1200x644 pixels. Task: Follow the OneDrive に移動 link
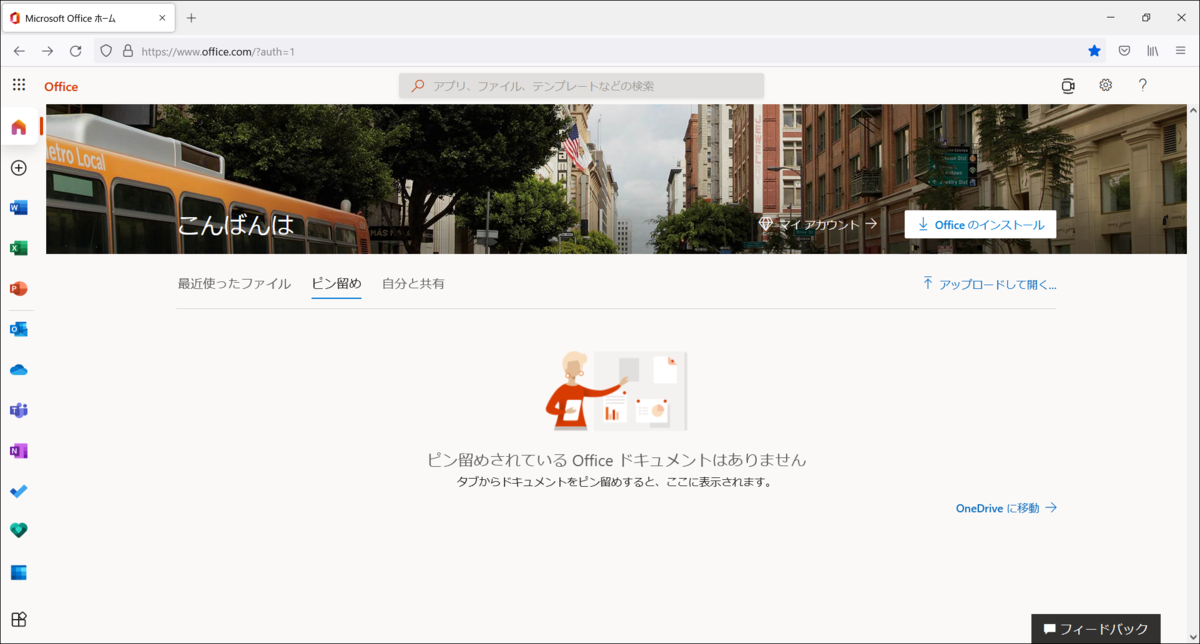click(1004, 507)
